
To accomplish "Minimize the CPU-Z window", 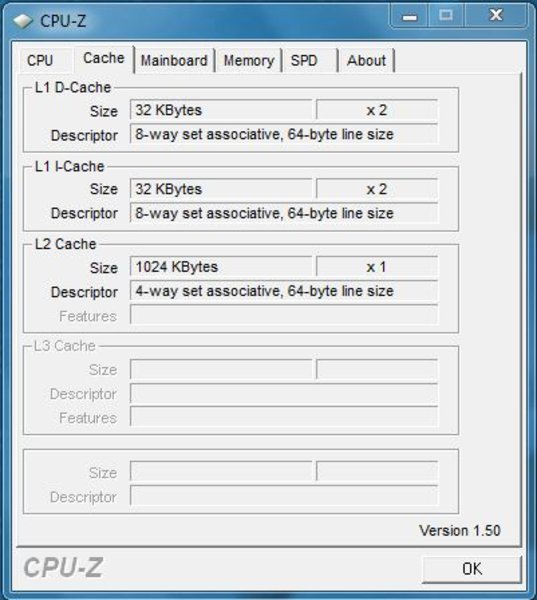I will tap(409, 16).
